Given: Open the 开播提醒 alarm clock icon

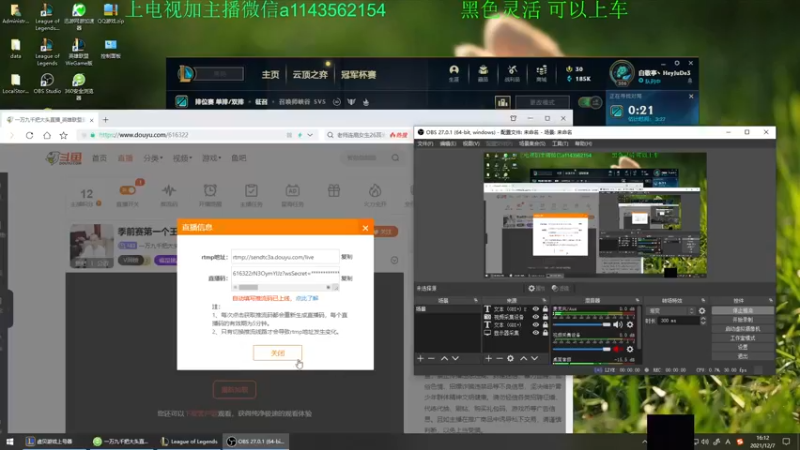Looking at the screenshot, I should (210, 191).
